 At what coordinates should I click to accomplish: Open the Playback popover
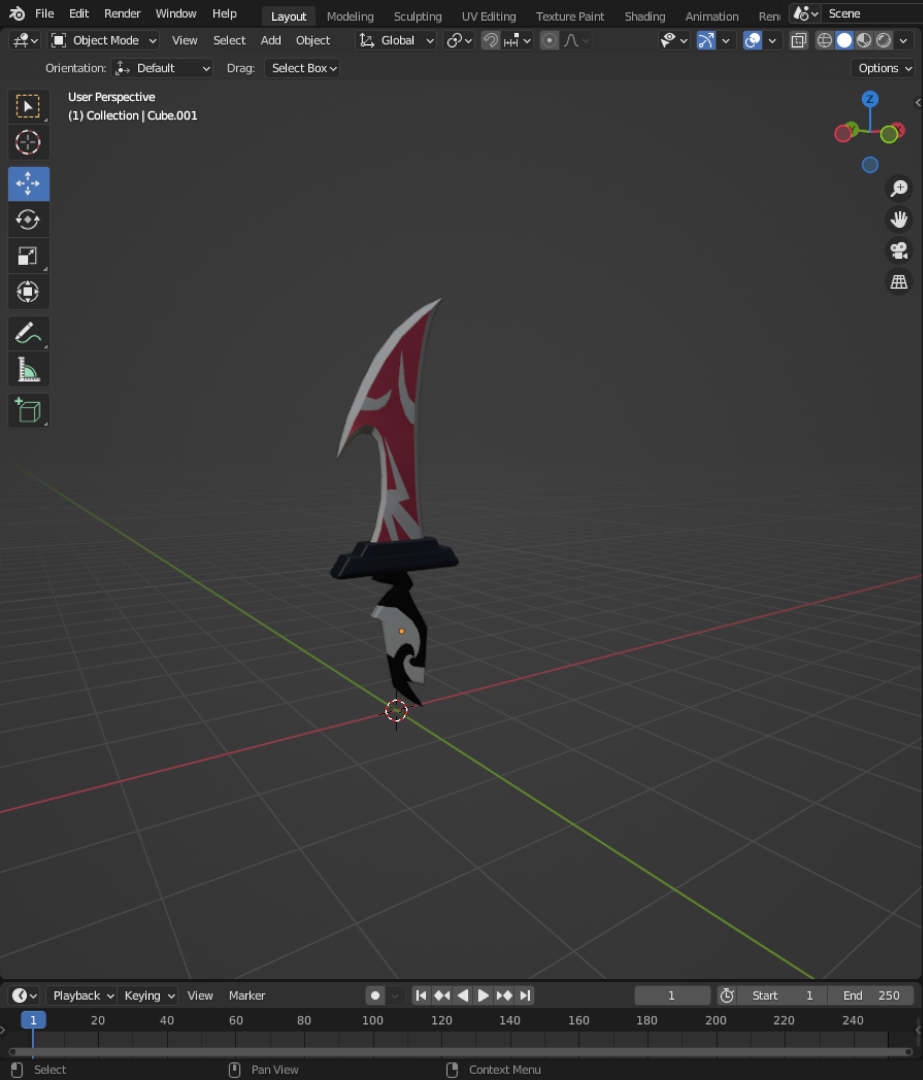click(x=82, y=995)
